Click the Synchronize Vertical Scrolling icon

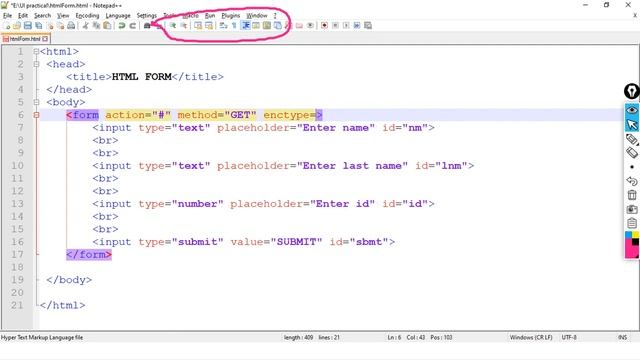click(x=198, y=25)
